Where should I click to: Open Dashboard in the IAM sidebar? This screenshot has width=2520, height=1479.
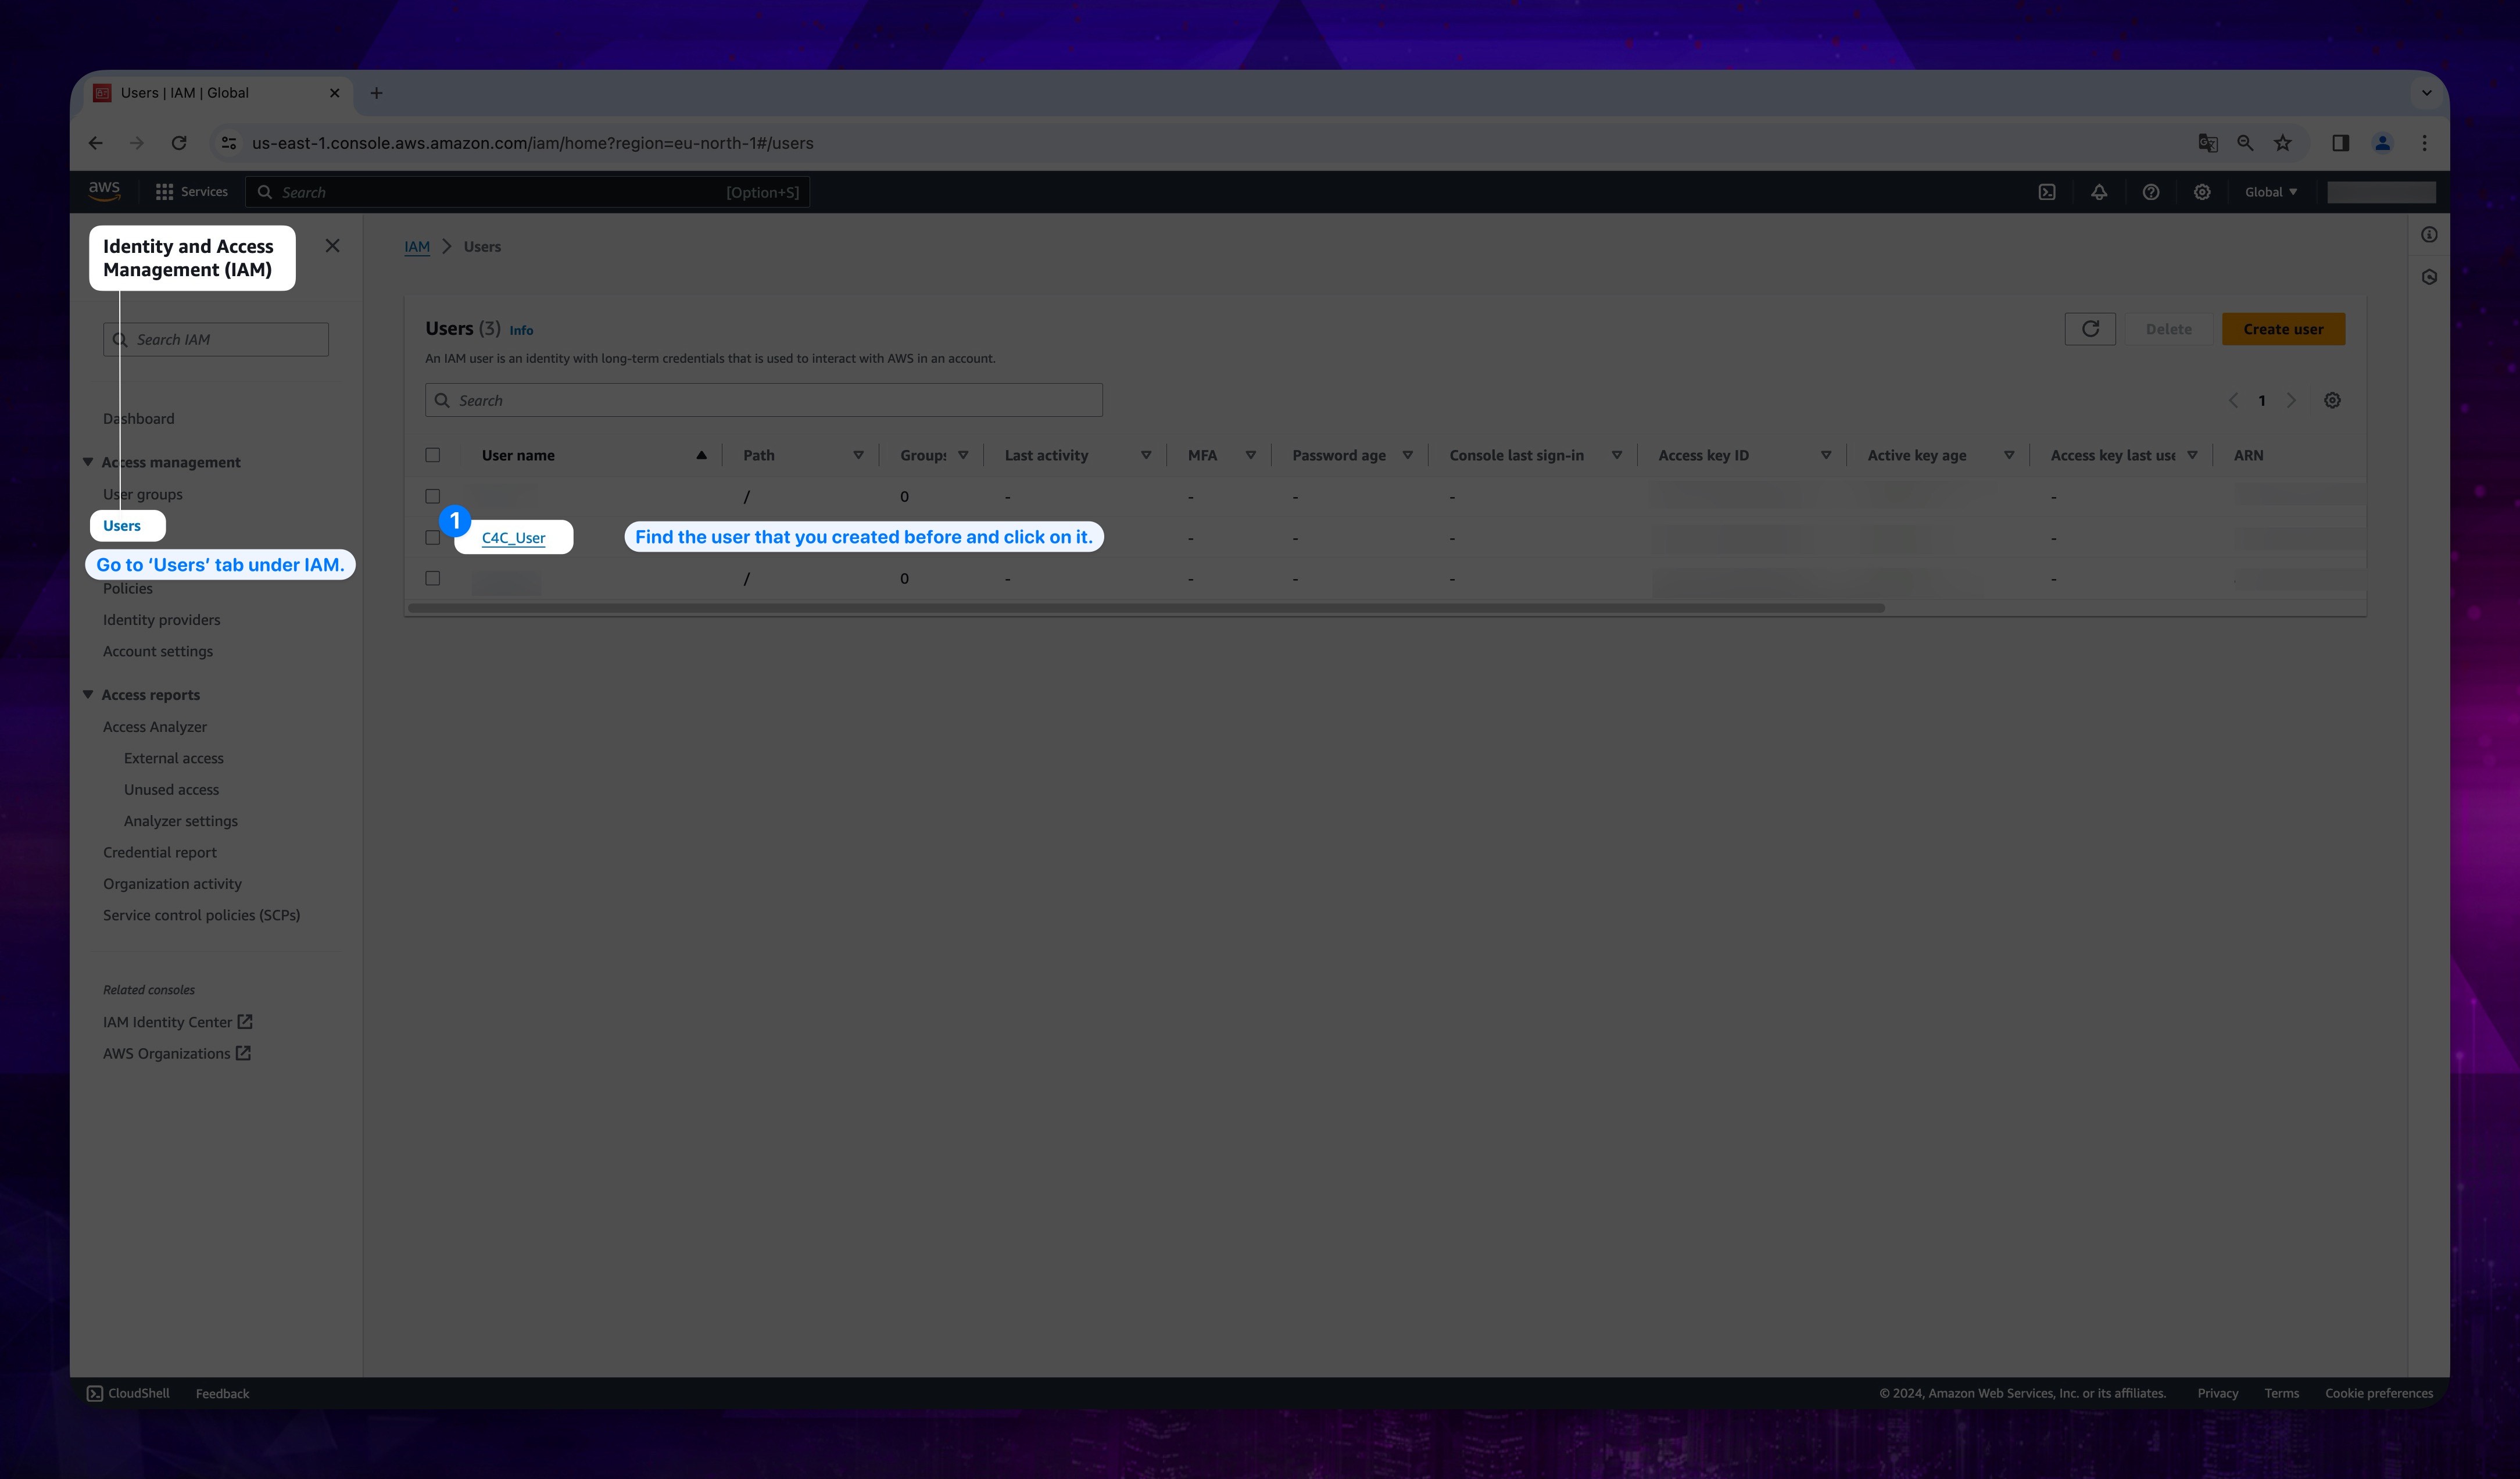pyautogui.click(x=138, y=419)
